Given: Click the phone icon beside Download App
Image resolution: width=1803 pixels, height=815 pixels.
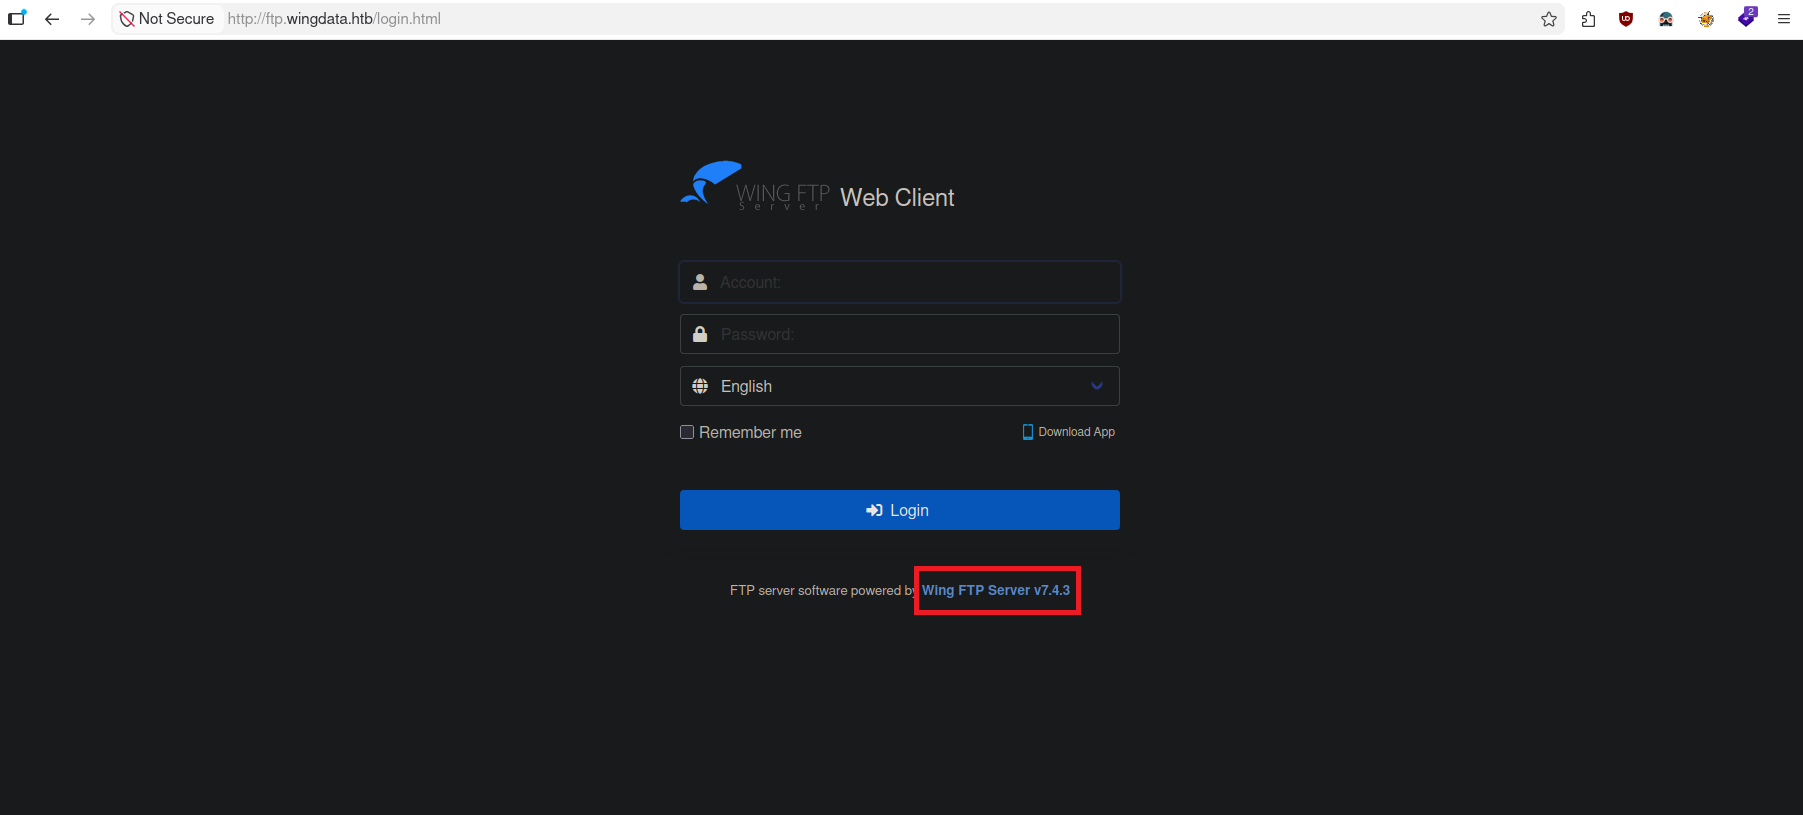Looking at the screenshot, I should [x=1028, y=432].
